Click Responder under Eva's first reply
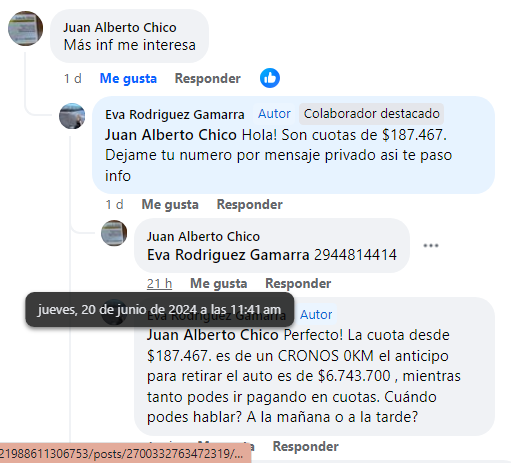The width and height of the screenshot is (511, 463). [250, 204]
